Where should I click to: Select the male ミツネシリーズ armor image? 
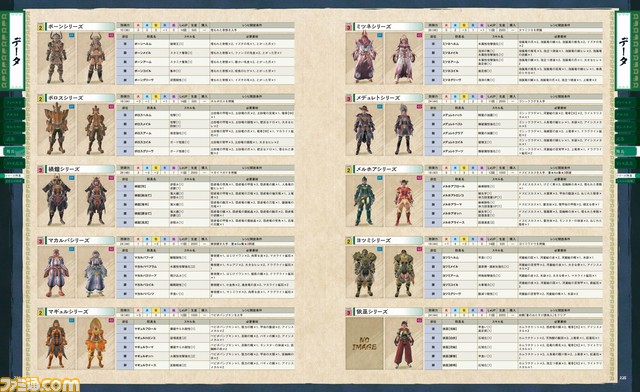tap(364, 58)
